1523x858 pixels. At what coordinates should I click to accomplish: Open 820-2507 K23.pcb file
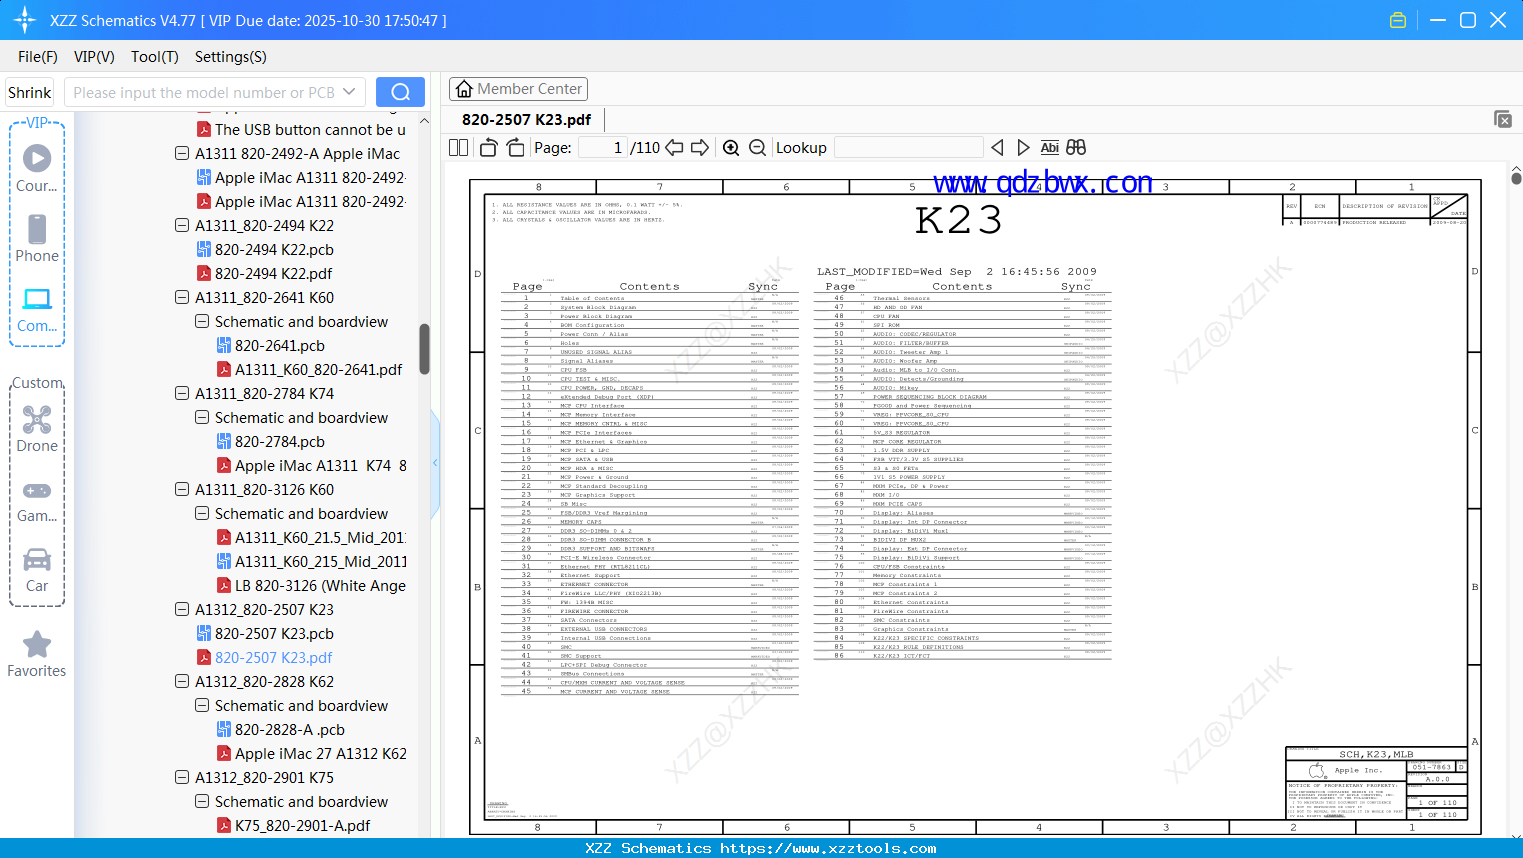coord(265,634)
